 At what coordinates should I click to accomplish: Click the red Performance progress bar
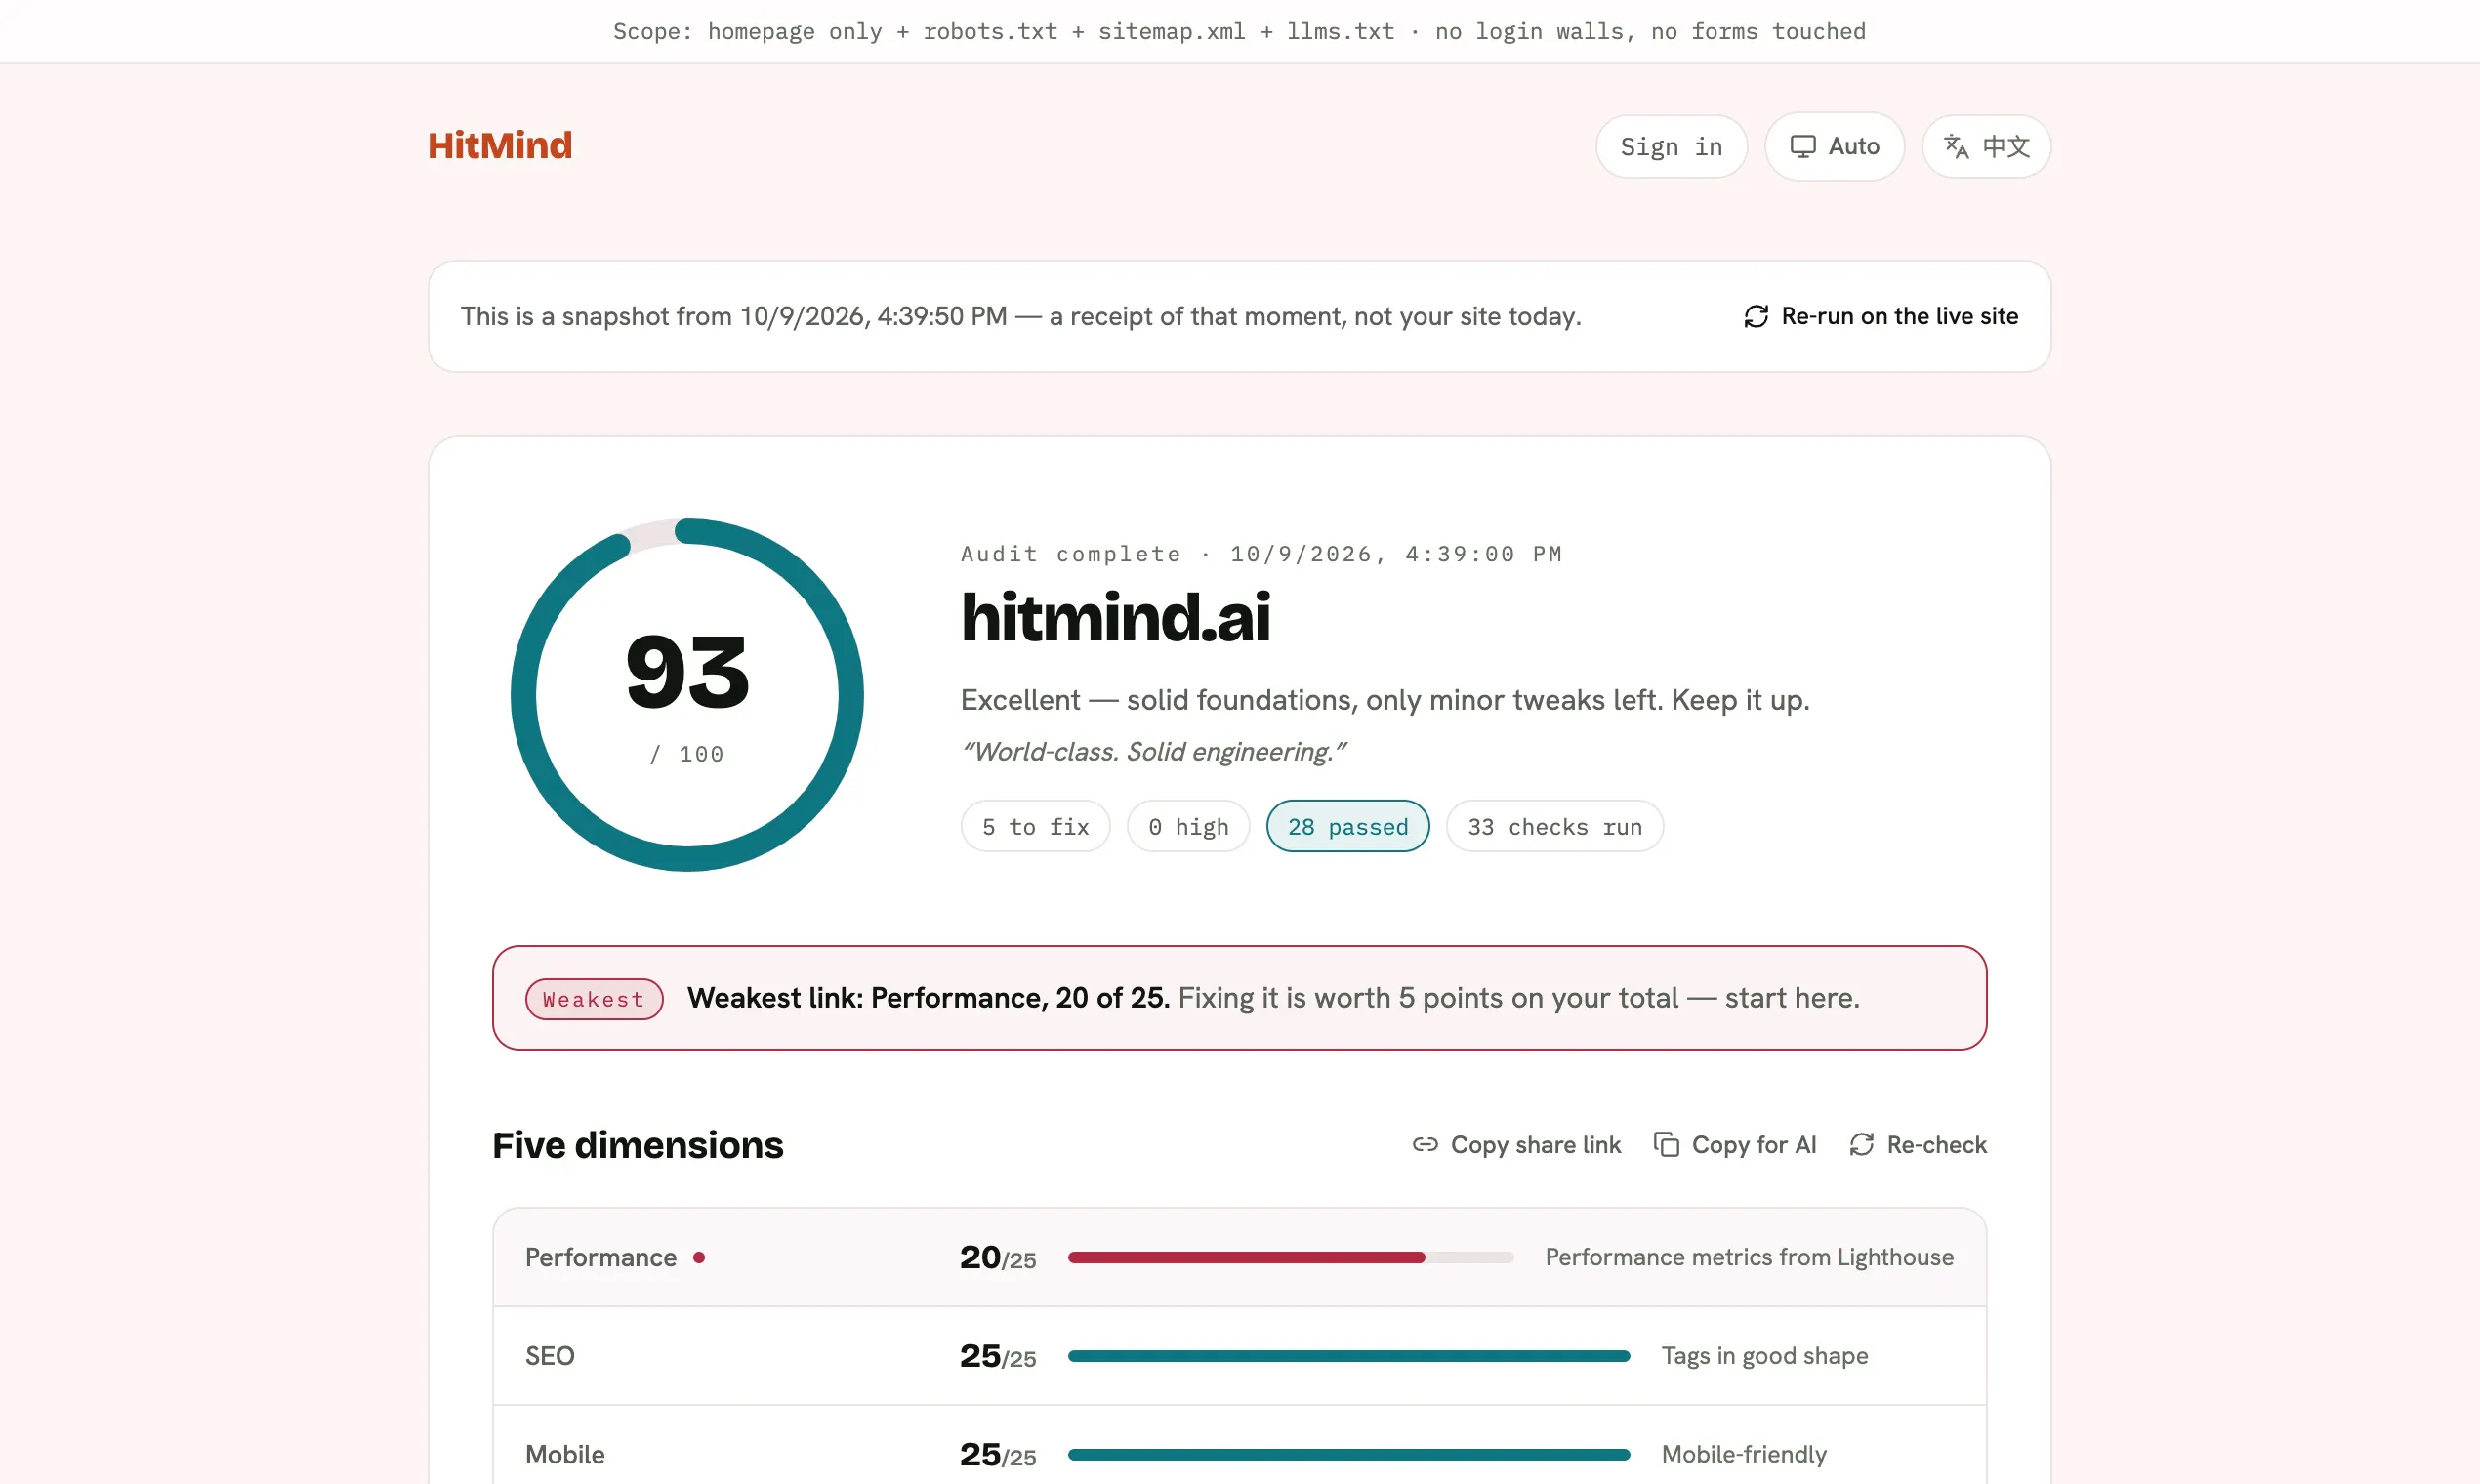(x=1290, y=1258)
